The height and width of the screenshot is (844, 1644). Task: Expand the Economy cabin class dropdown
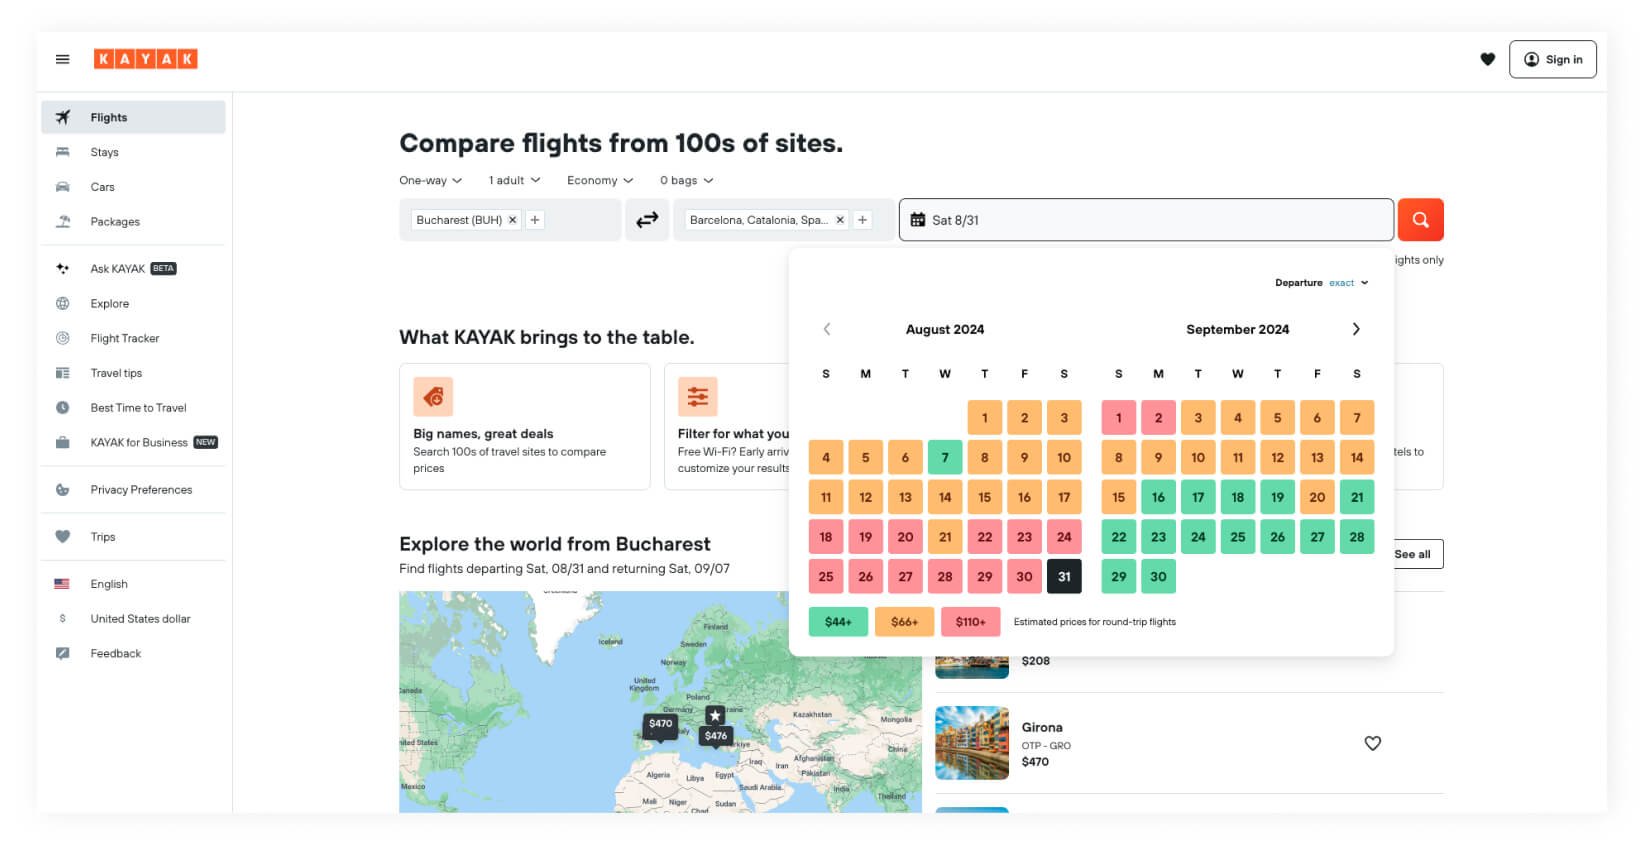tap(600, 181)
